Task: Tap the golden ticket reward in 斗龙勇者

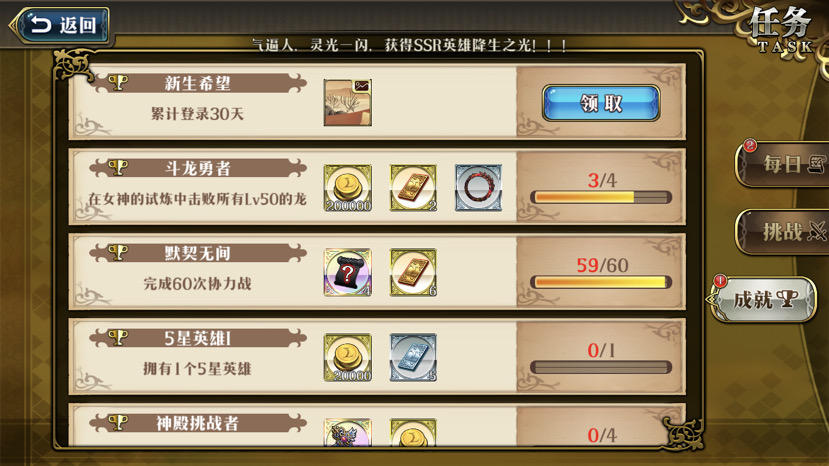Action: coord(413,188)
